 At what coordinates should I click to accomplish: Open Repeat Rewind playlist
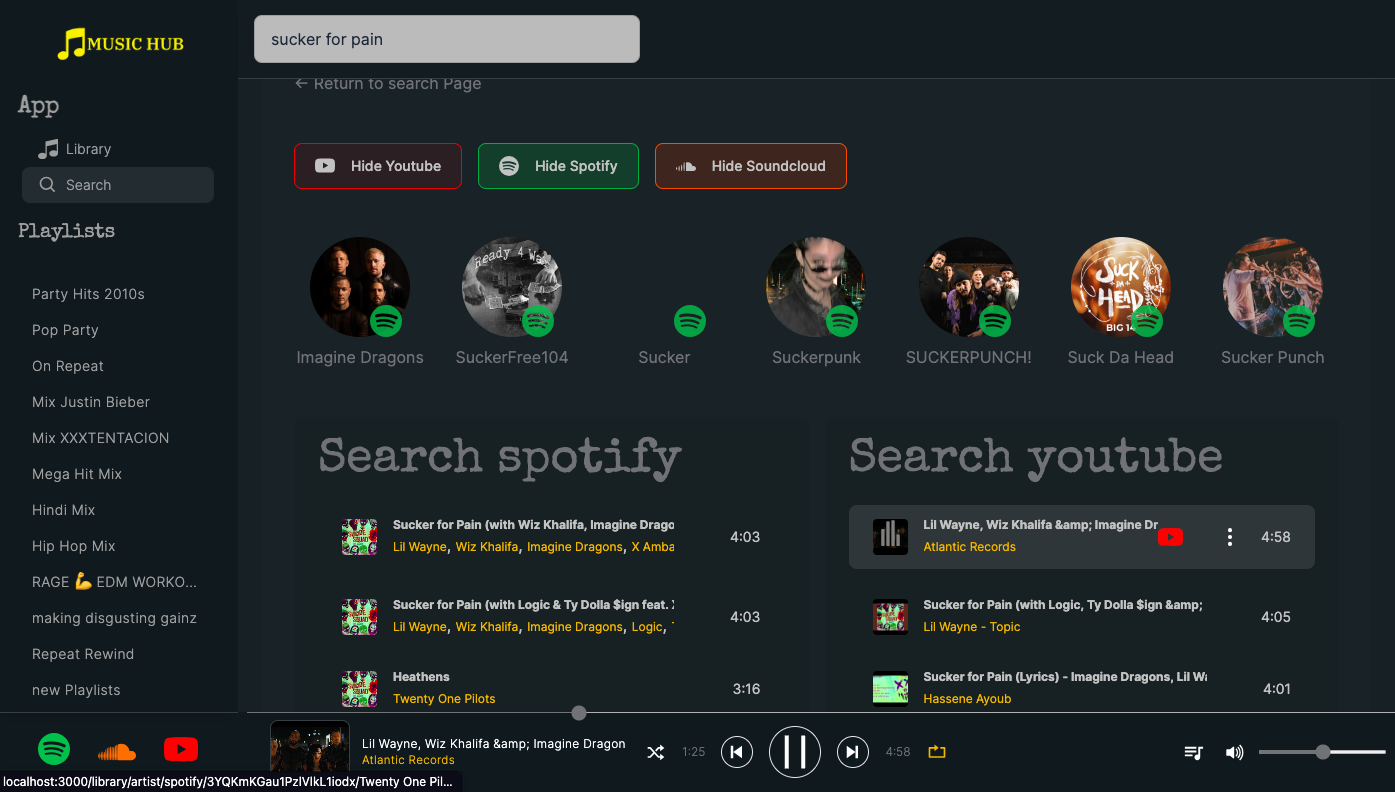click(83, 654)
